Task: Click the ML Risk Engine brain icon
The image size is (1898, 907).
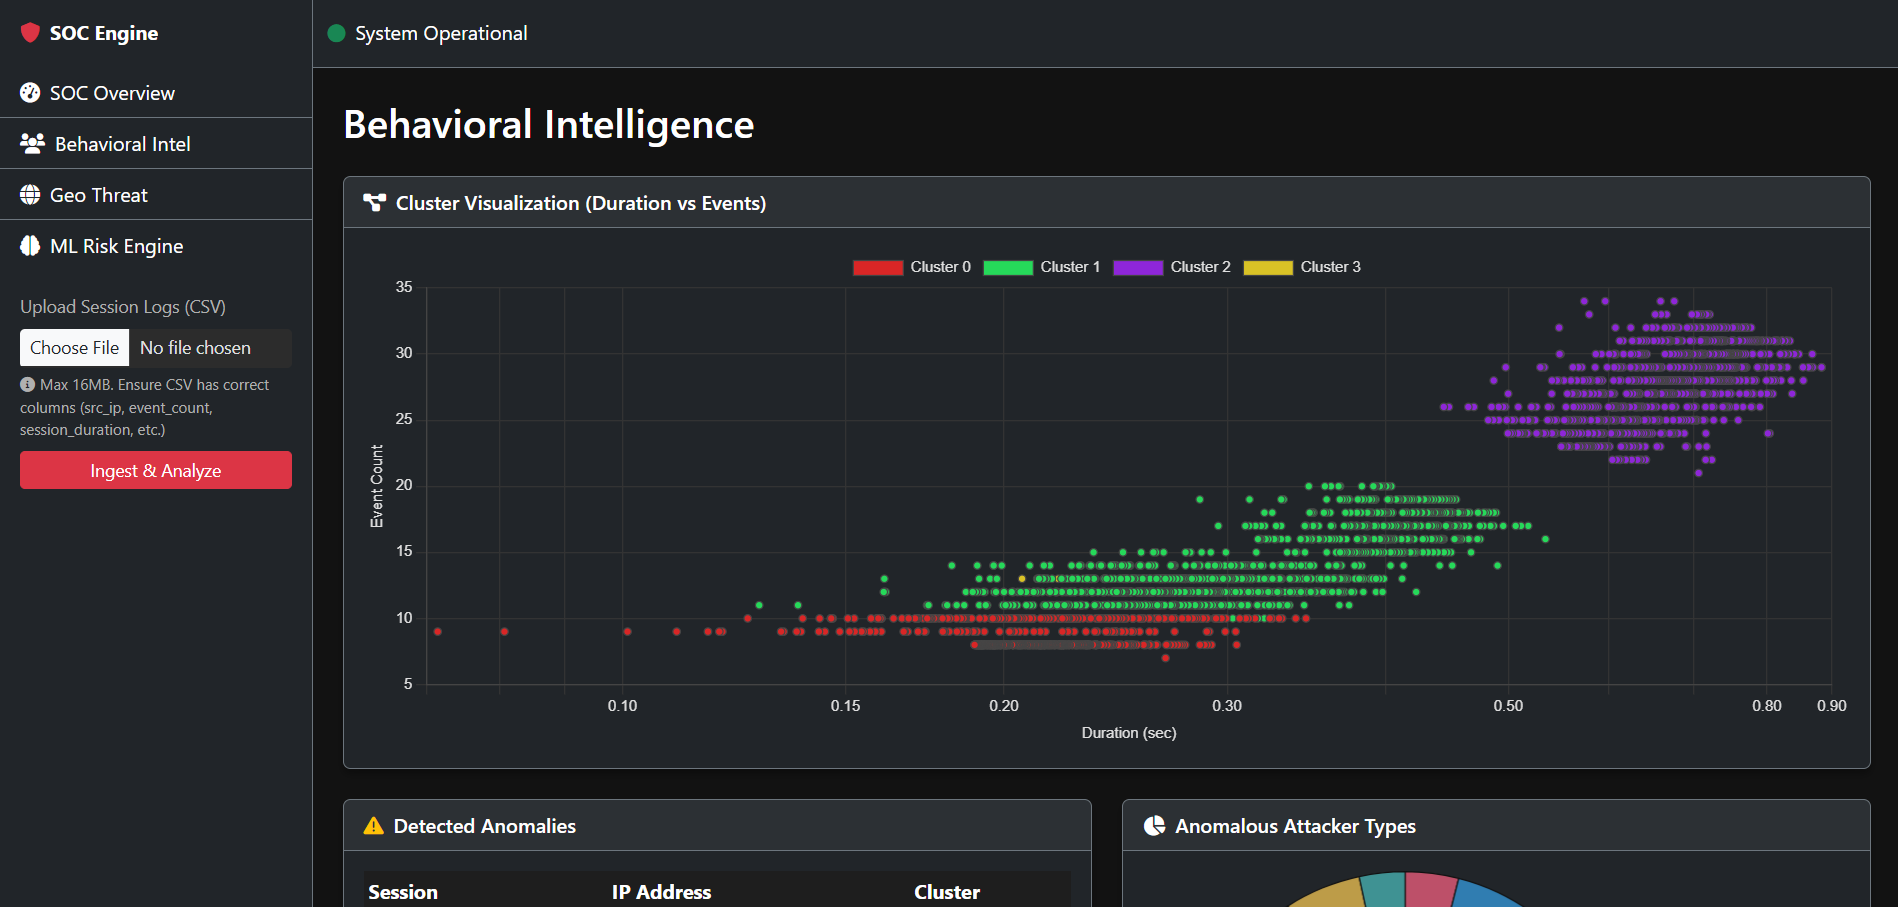Action: (30, 246)
